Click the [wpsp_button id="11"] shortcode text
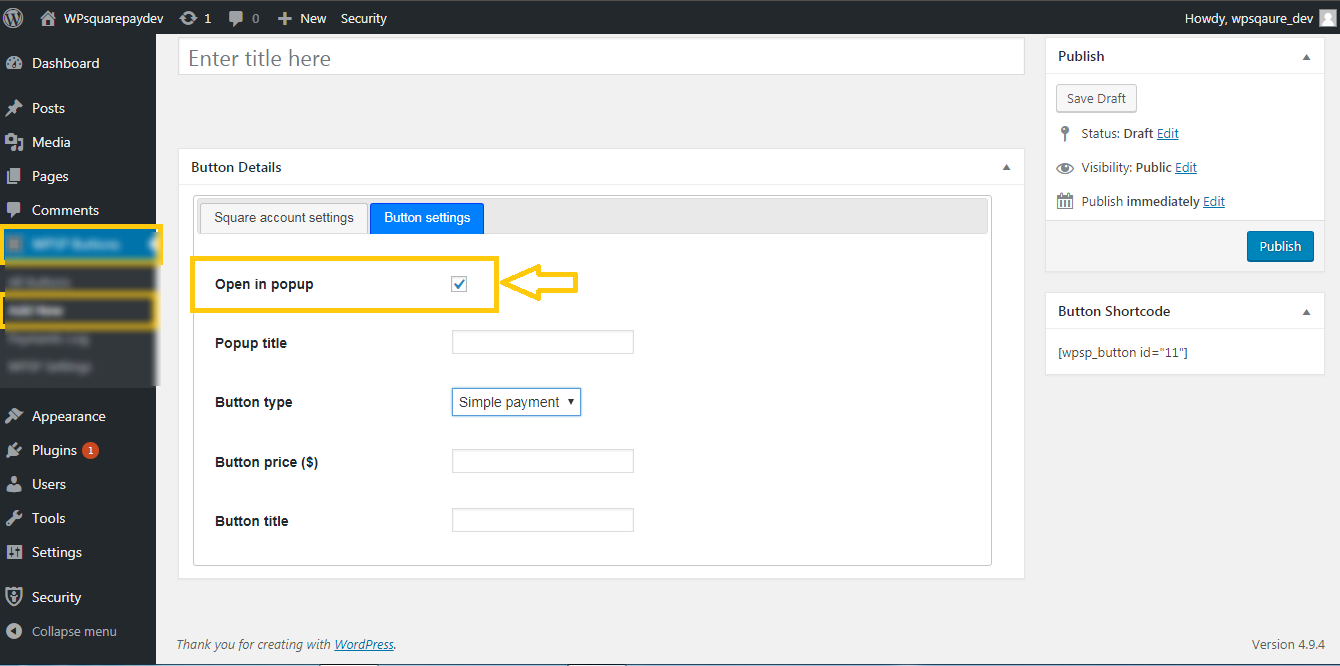Viewport: 1340px width, 666px height. click(x=1123, y=353)
